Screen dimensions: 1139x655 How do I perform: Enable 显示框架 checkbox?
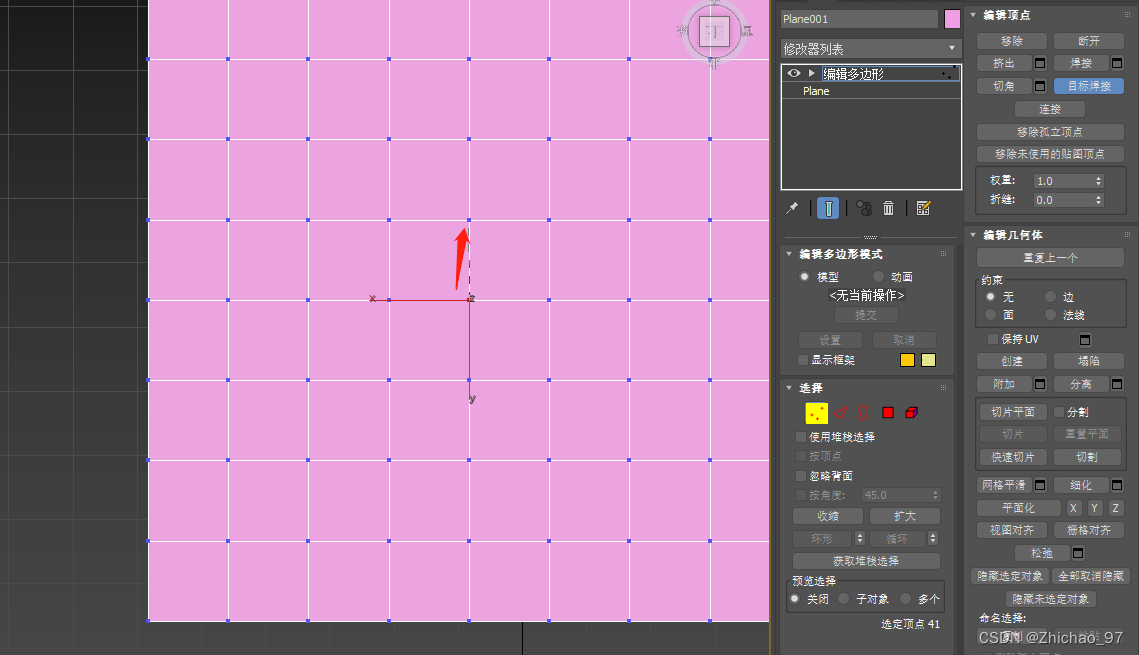803,360
